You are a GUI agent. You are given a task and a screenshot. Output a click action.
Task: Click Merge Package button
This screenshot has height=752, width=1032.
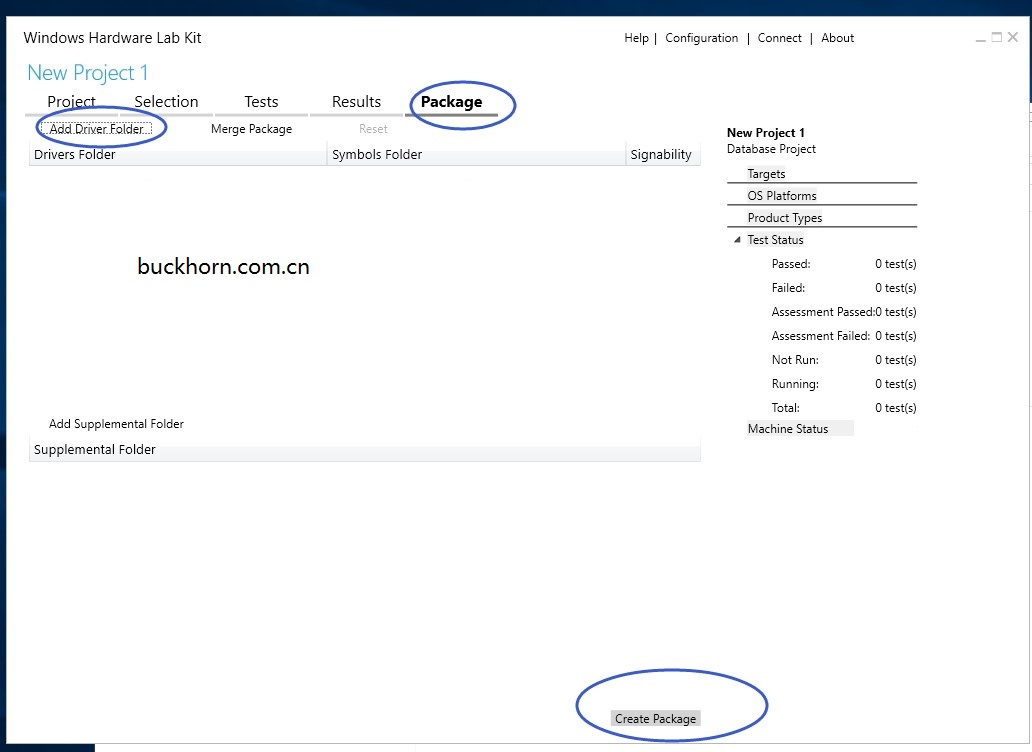tap(251, 129)
